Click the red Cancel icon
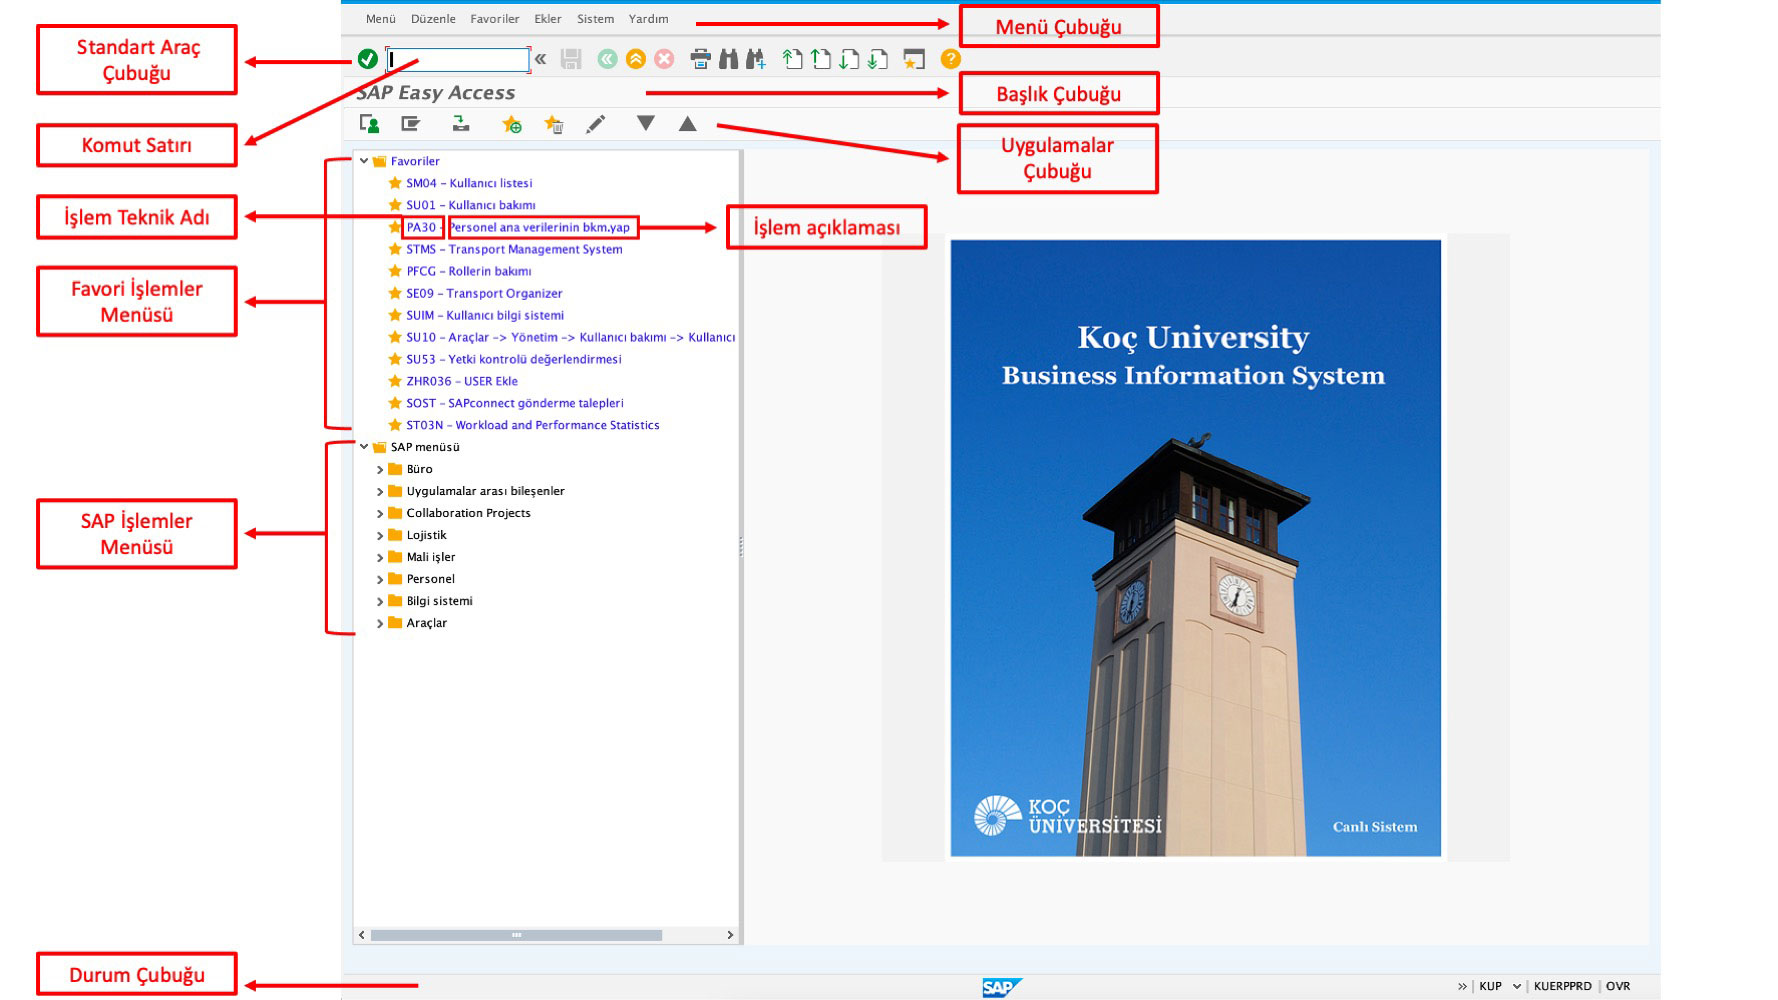1778x1000 pixels. point(663,58)
